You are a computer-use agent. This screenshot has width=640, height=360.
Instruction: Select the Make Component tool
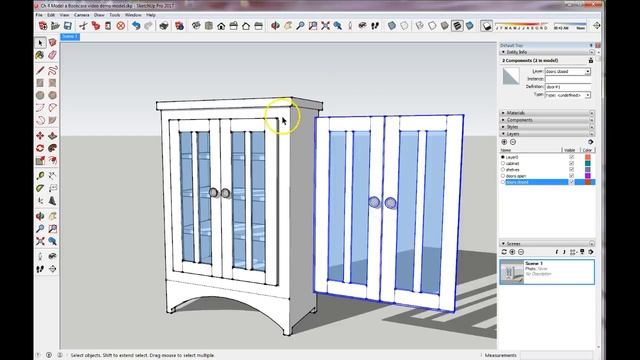tap(52, 42)
